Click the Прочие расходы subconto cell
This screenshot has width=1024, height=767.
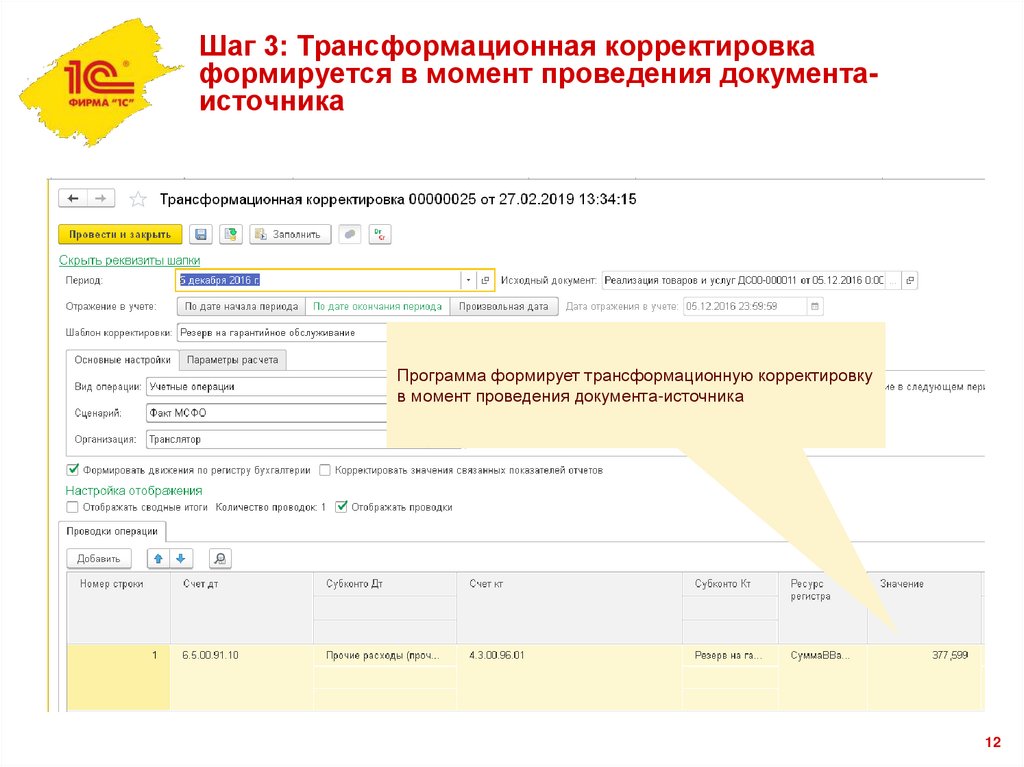pyautogui.click(x=385, y=655)
